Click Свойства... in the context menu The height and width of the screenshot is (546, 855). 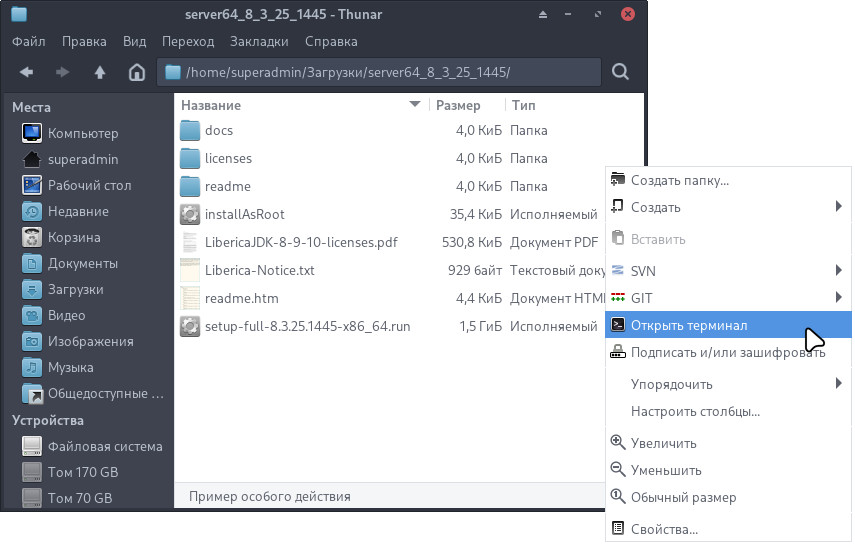[664, 529]
